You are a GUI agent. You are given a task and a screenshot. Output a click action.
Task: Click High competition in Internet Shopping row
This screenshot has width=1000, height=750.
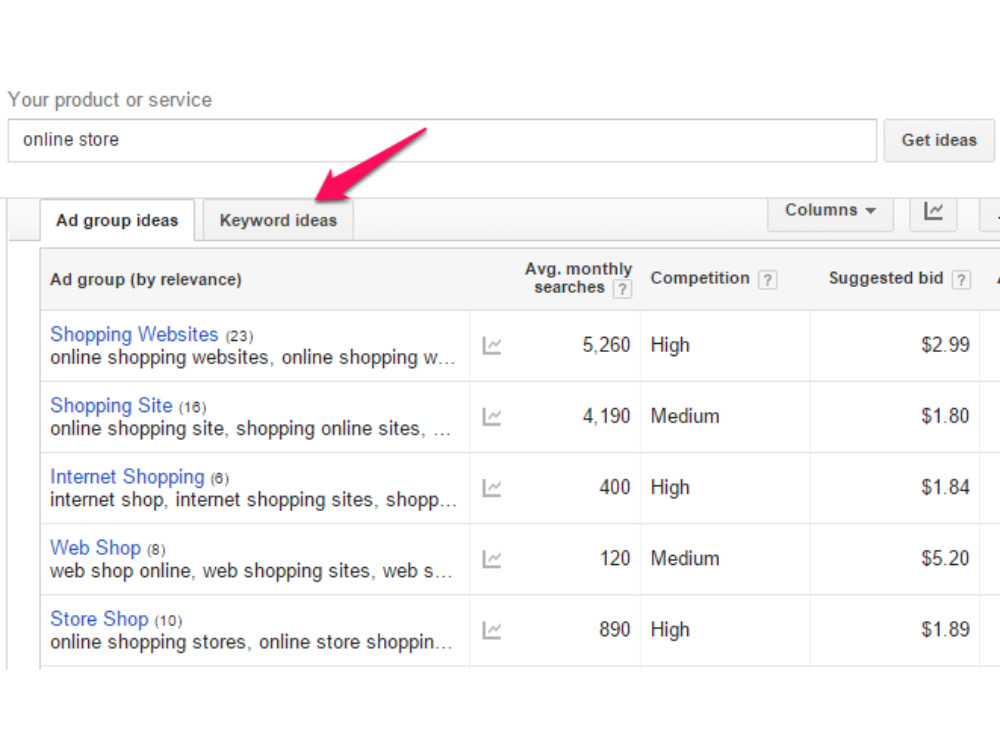point(670,487)
